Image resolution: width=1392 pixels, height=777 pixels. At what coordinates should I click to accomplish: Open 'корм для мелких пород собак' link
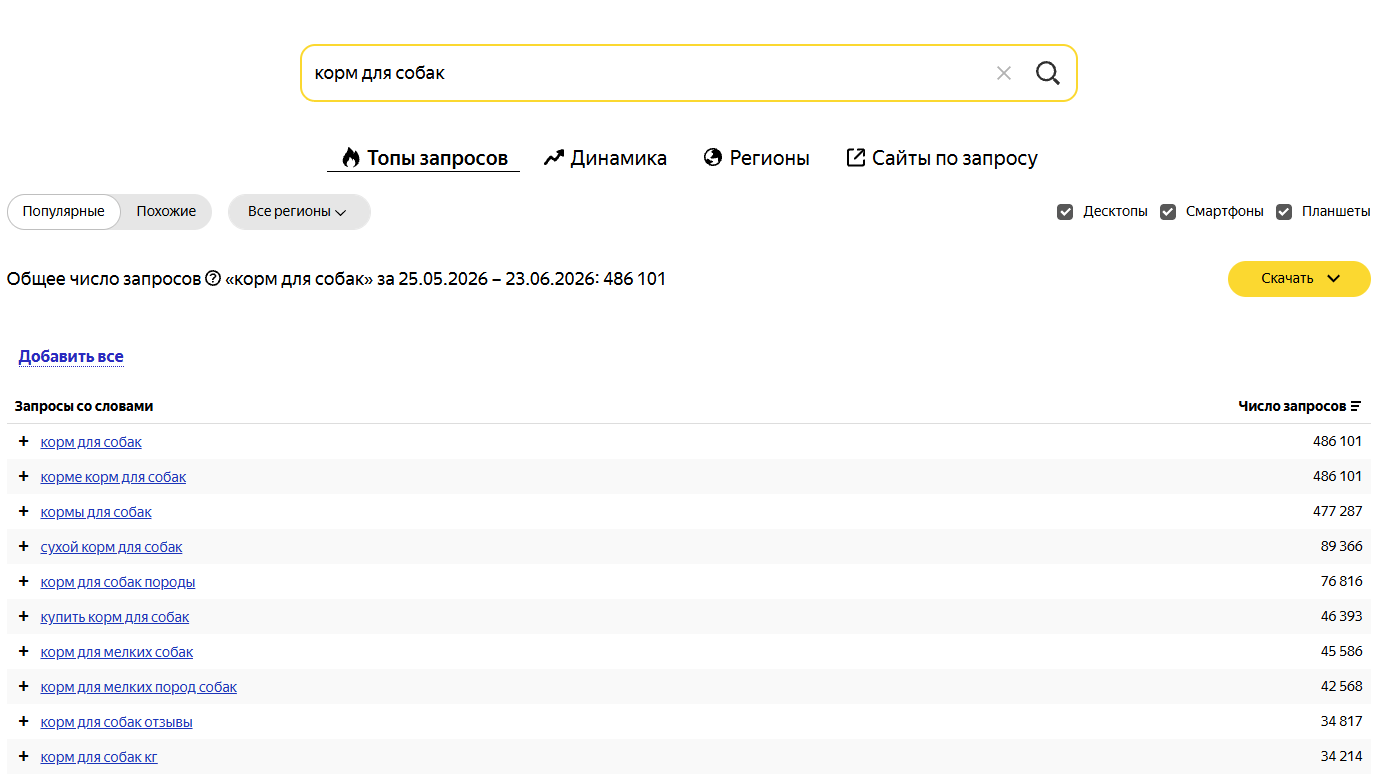(x=139, y=687)
